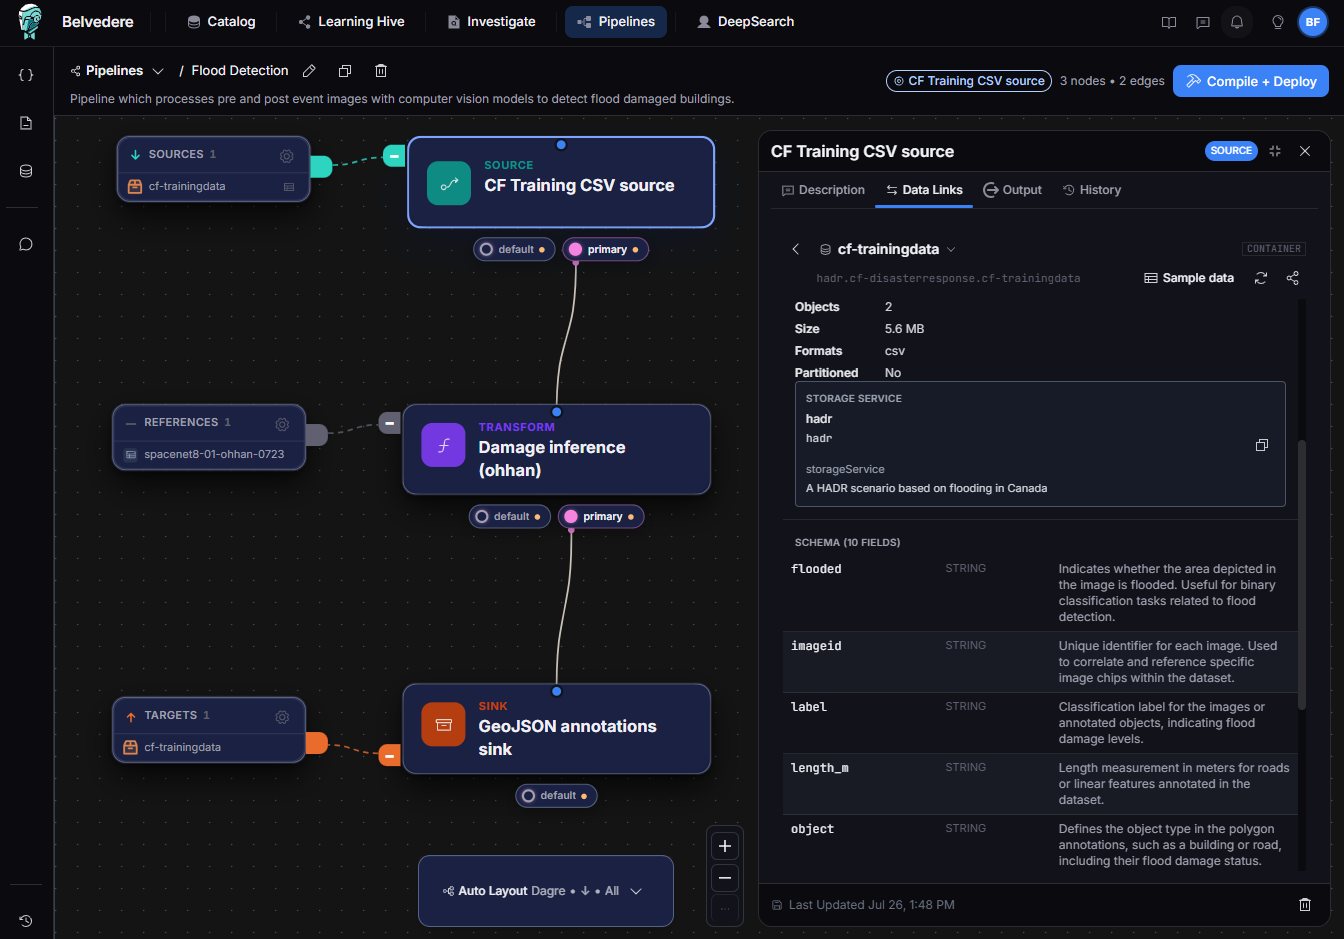
Task: Delete pipeline using breadcrumb trash icon
Action: click(x=381, y=71)
